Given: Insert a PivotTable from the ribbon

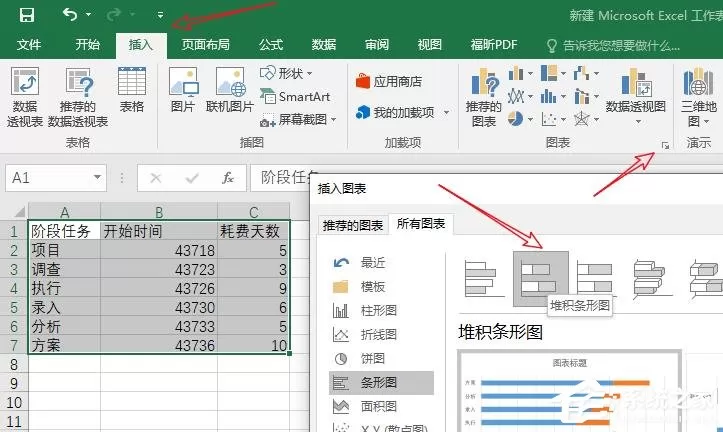Looking at the screenshot, I should pyautogui.click(x=24, y=97).
